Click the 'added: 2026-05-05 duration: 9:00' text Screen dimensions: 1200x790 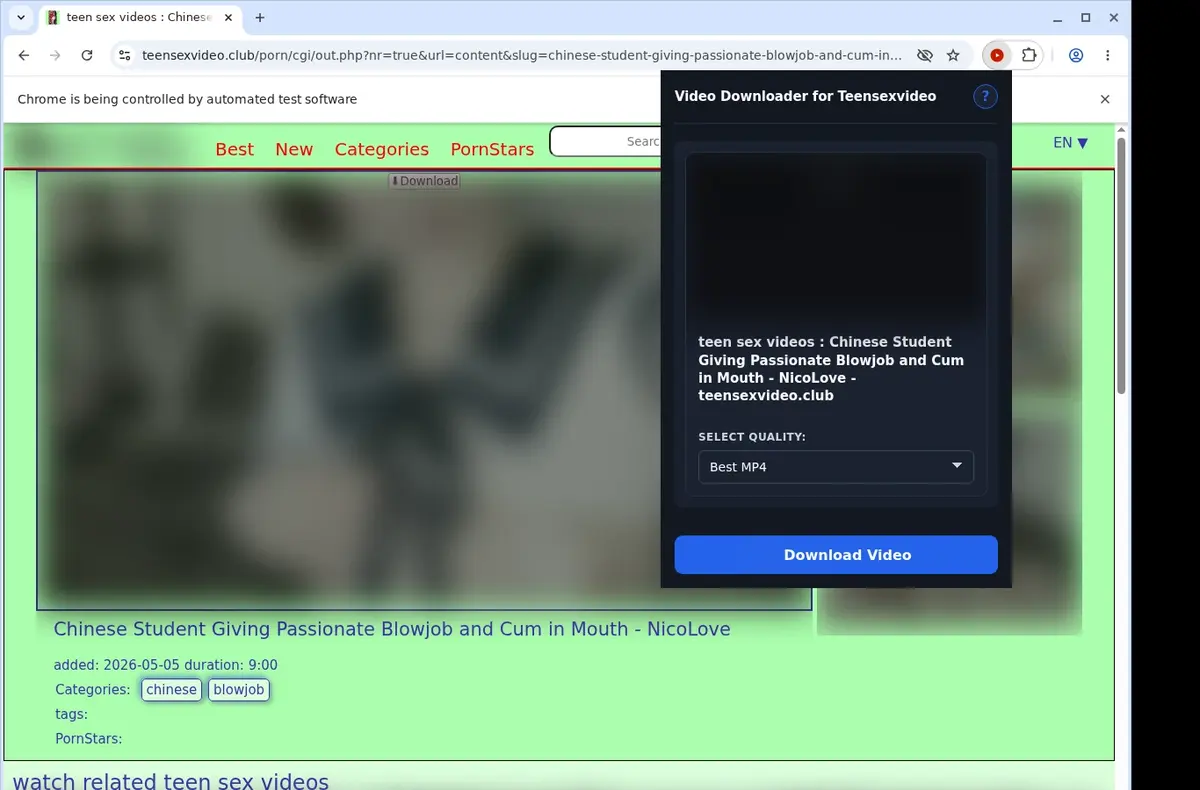(166, 665)
